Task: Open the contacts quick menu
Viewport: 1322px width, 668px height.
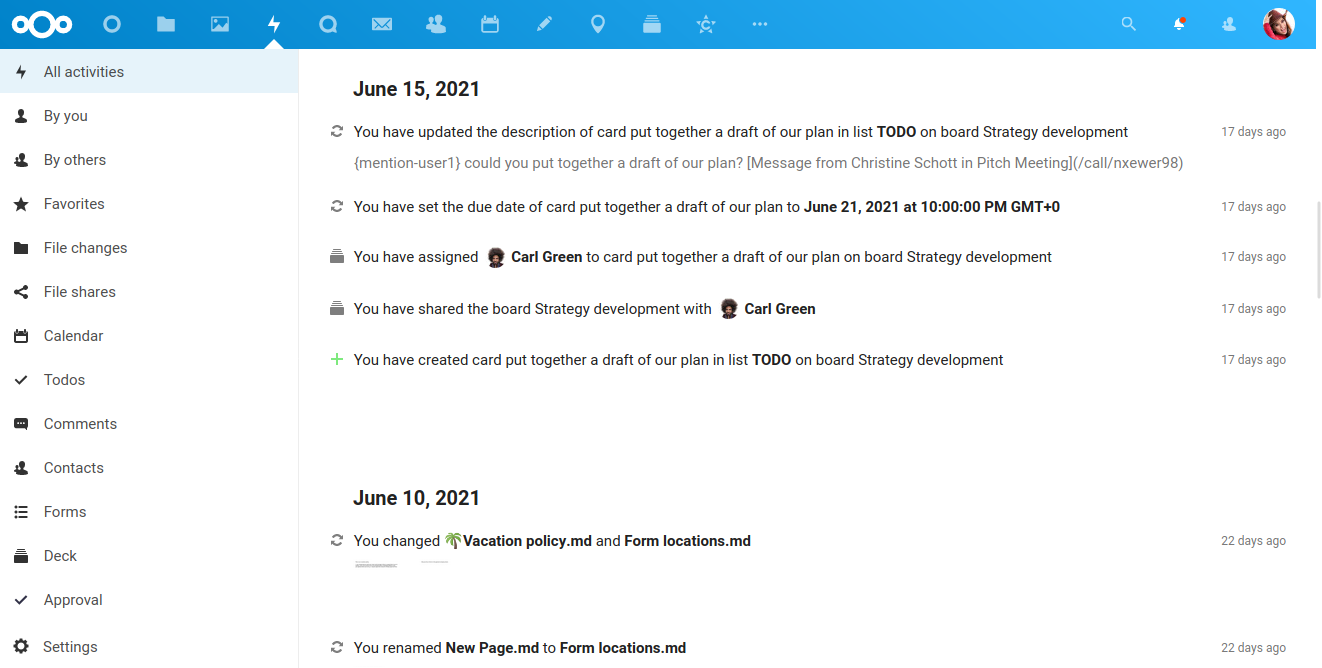Action: [1228, 23]
